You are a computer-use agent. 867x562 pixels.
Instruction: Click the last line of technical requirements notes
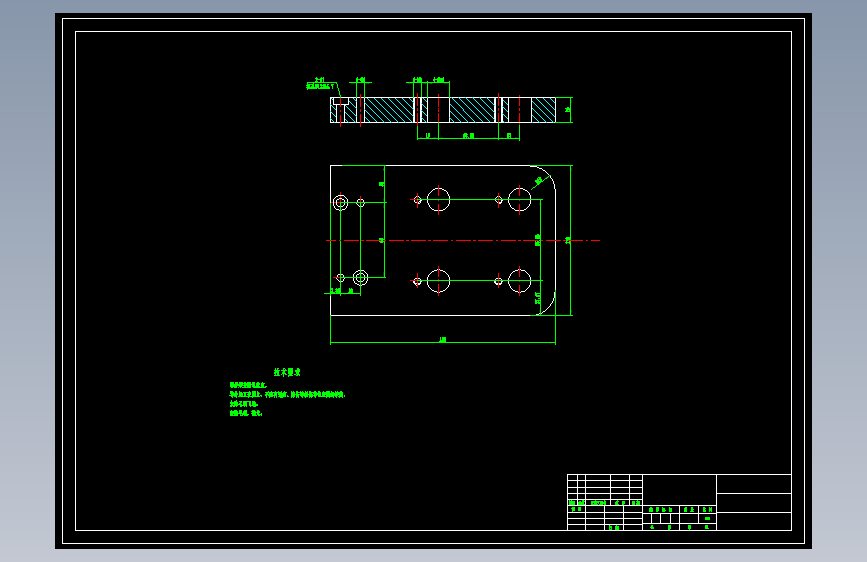(x=246, y=413)
